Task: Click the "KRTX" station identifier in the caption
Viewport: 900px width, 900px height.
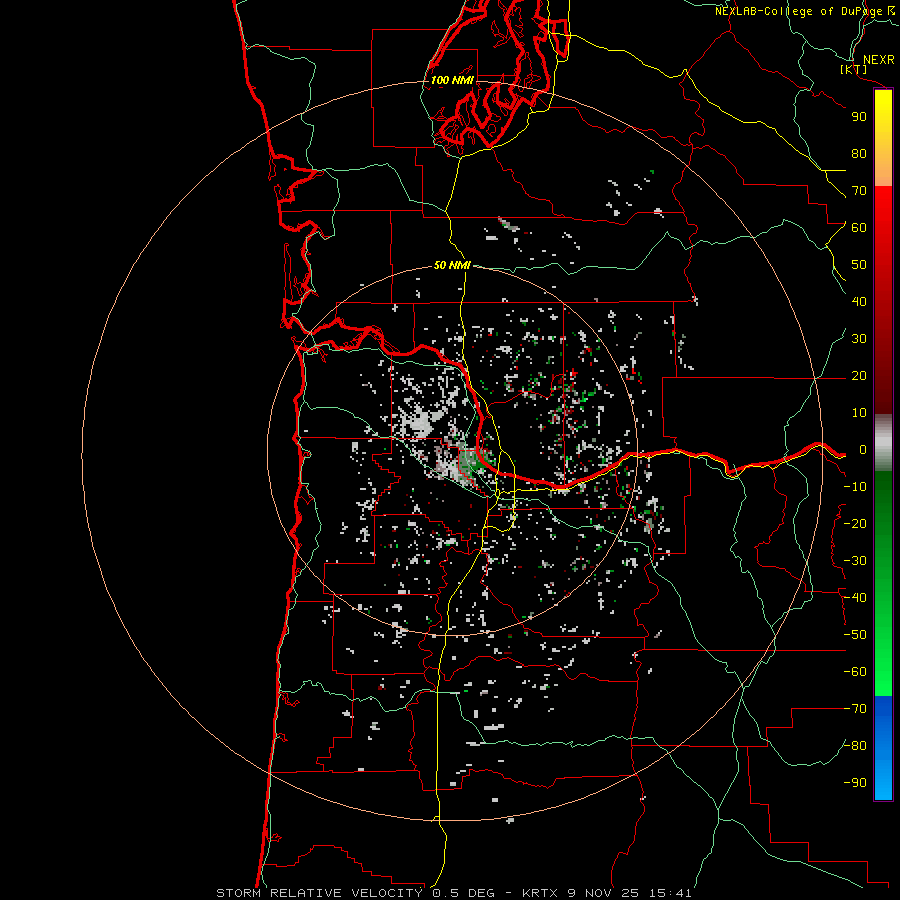Action: click(x=540, y=893)
